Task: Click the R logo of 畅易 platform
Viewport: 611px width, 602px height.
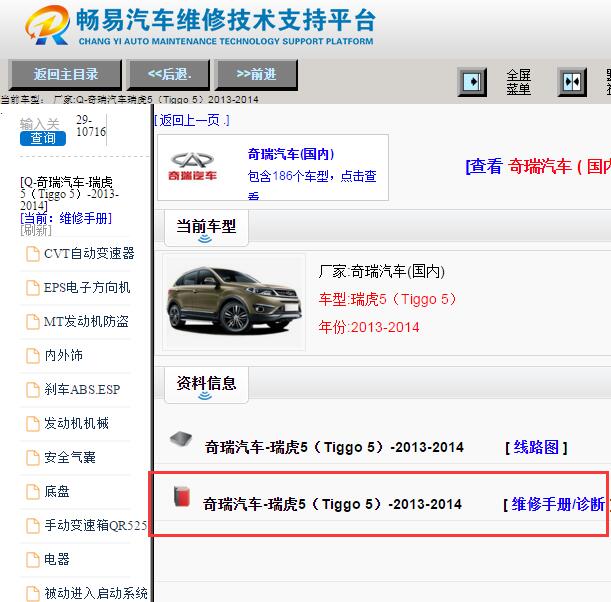Action: click(48, 25)
